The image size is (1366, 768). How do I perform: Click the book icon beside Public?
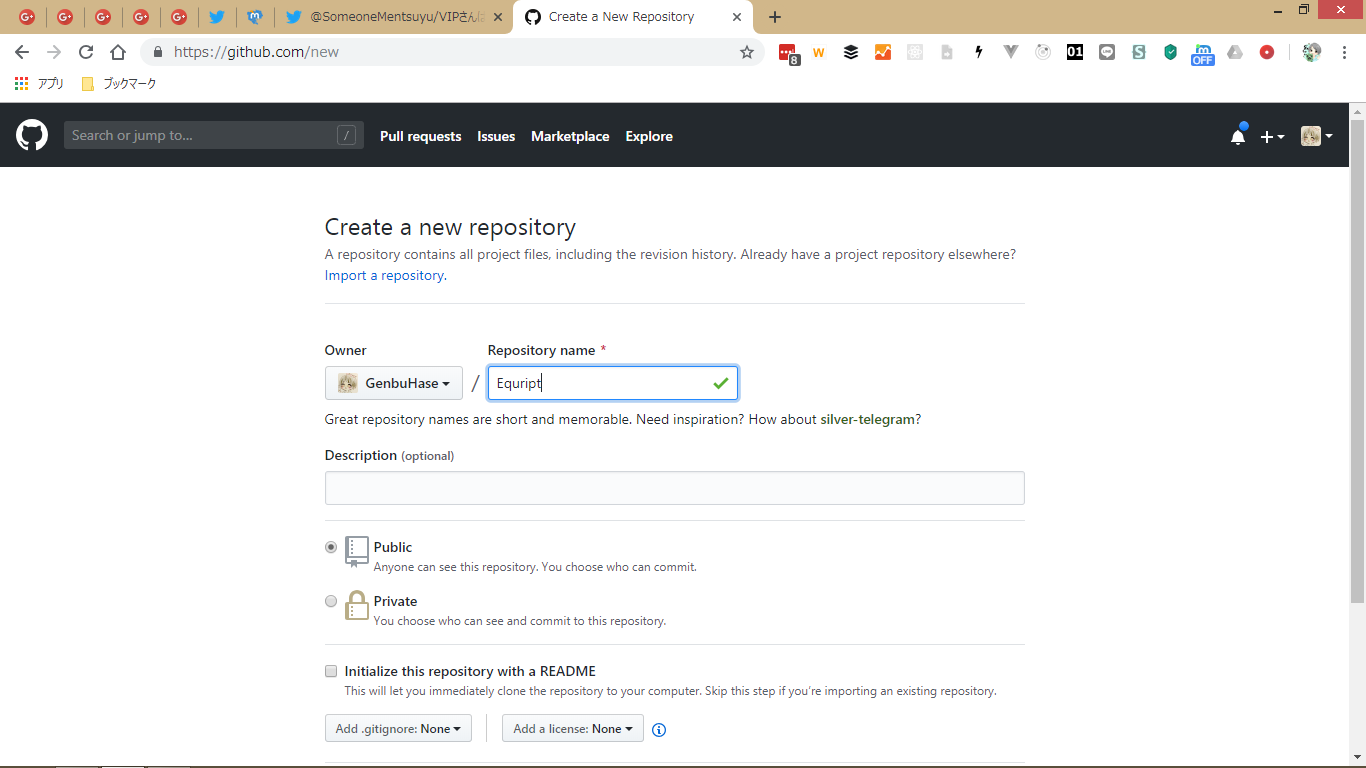357,552
